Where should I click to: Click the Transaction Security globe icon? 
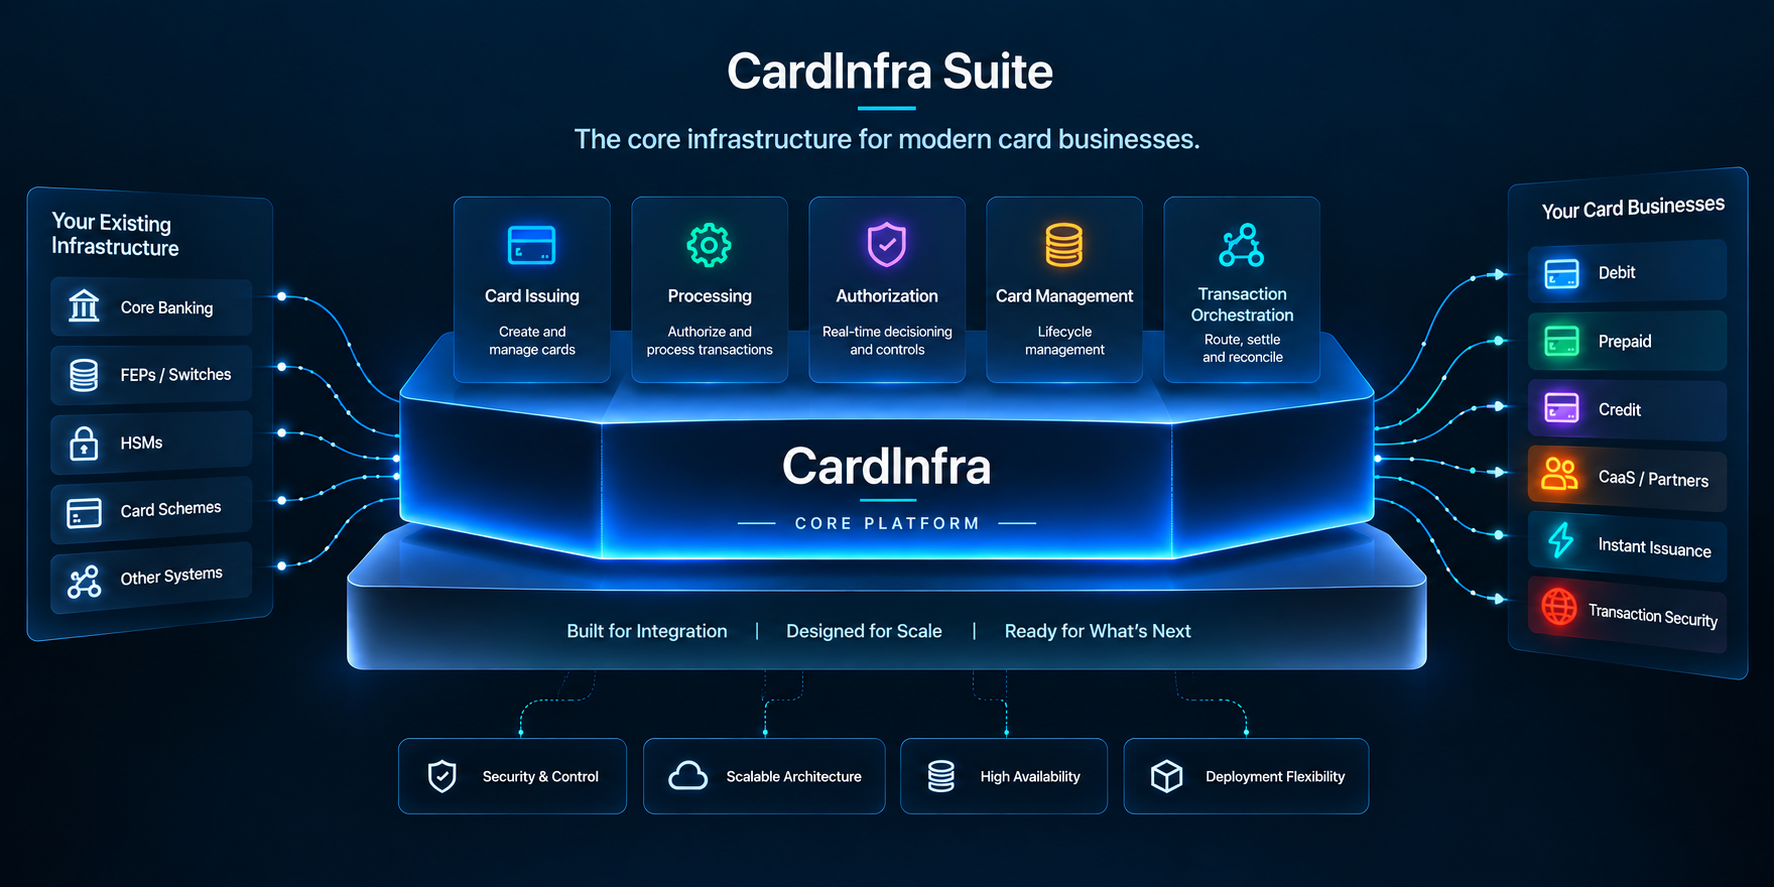[1559, 606]
